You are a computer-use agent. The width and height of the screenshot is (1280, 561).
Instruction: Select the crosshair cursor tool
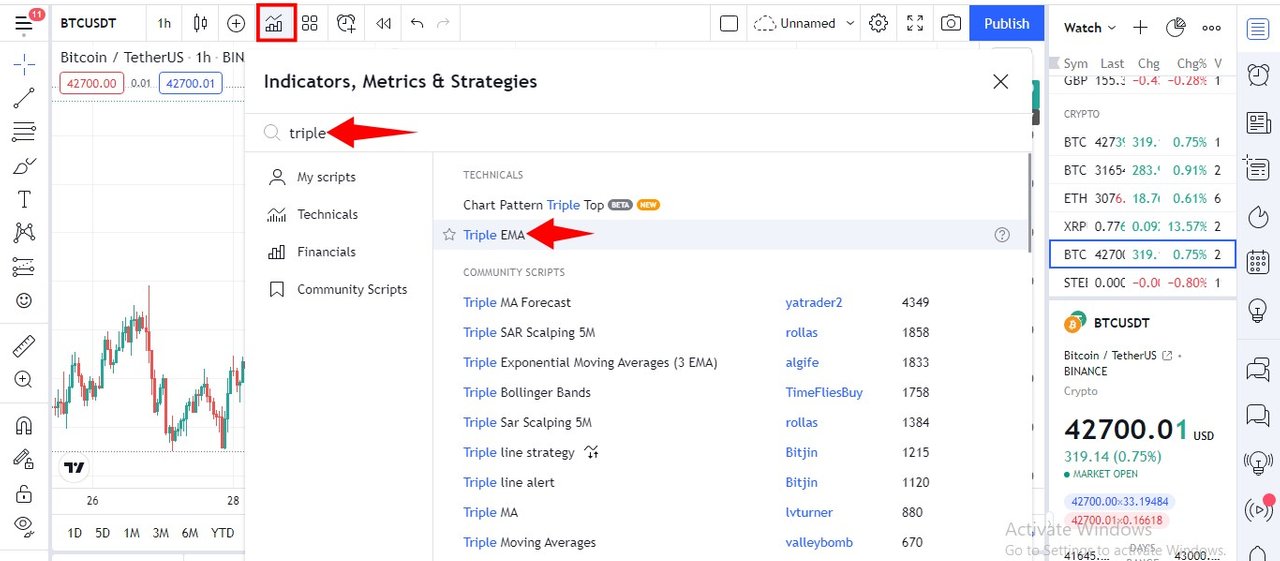point(24,65)
